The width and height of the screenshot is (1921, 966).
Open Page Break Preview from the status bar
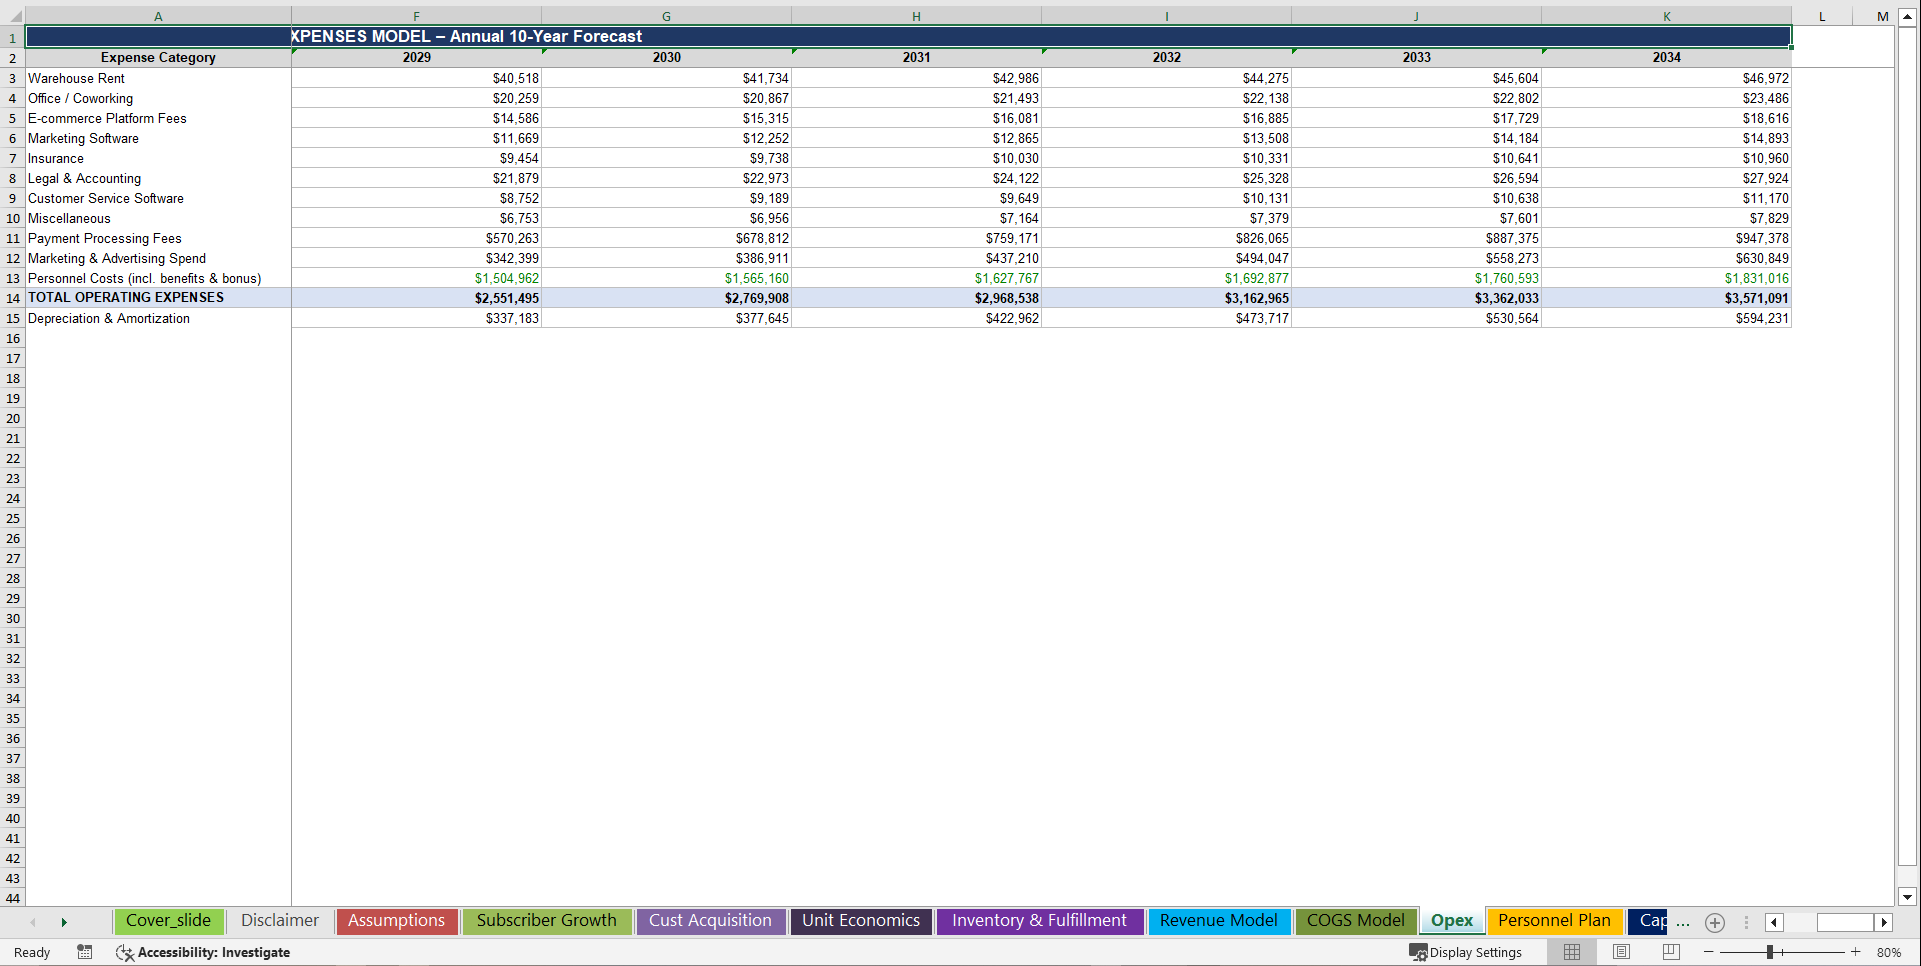click(x=1669, y=952)
